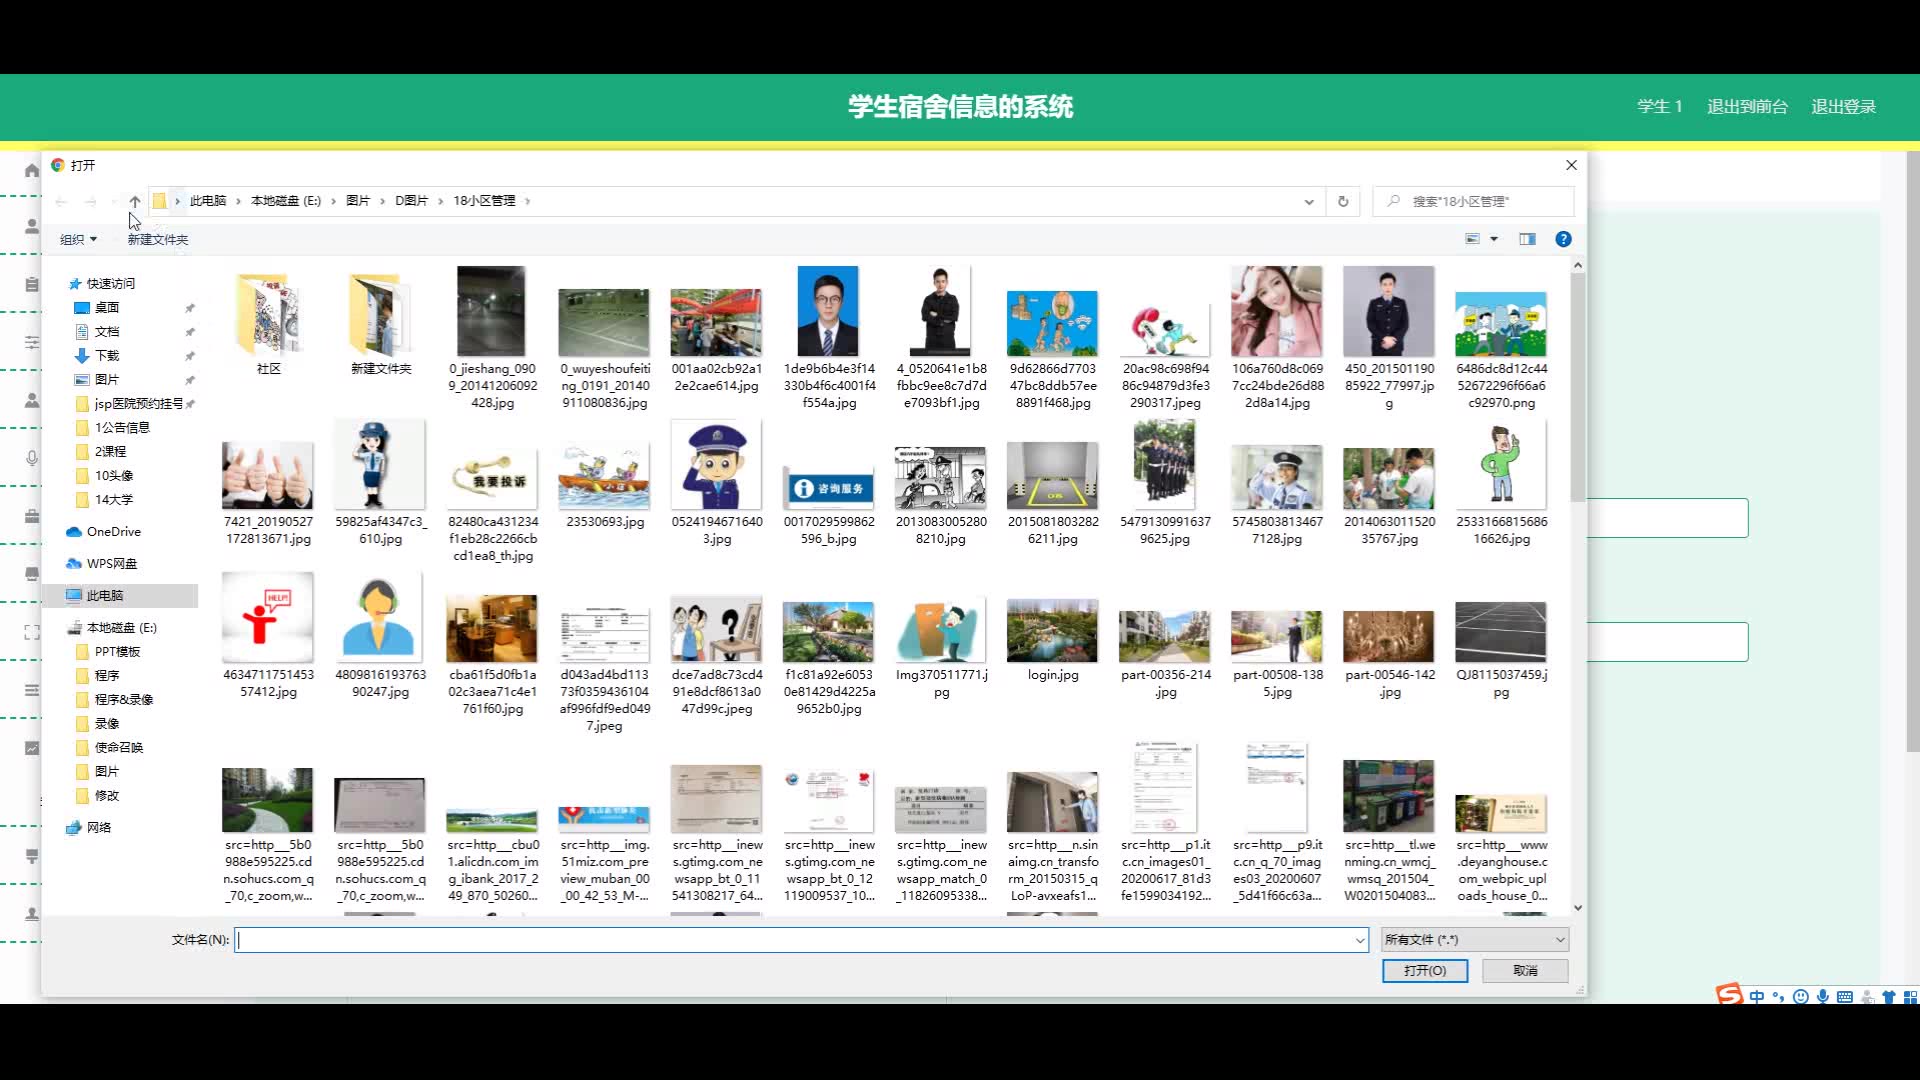This screenshot has width=1920, height=1080.
Task: Open the view mode dropdown arrow
Action: [1494, 239]
